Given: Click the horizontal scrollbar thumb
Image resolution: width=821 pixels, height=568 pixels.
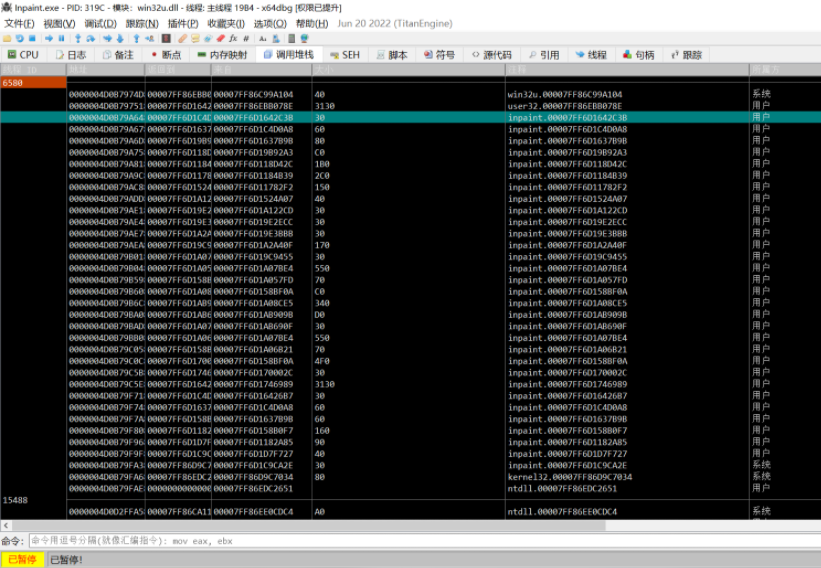Looking at the screenshot, I should tap(309, 525).
